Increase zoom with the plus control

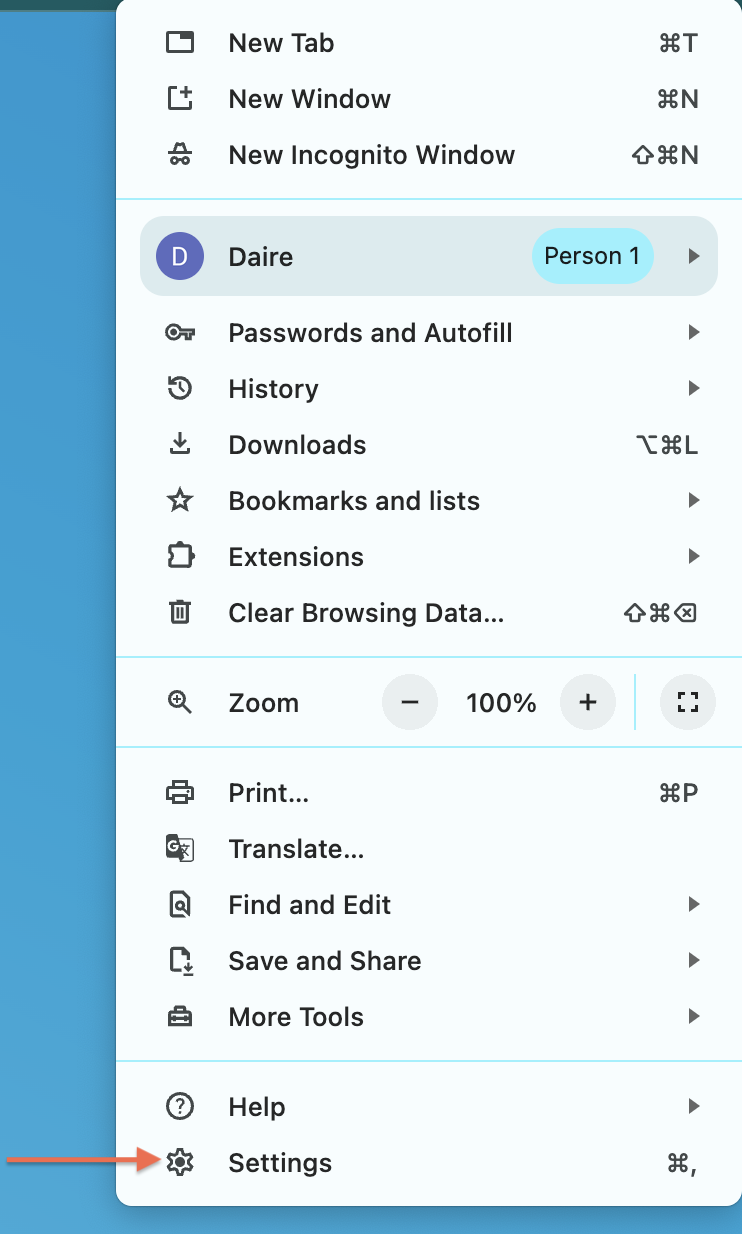pos(588,702)
